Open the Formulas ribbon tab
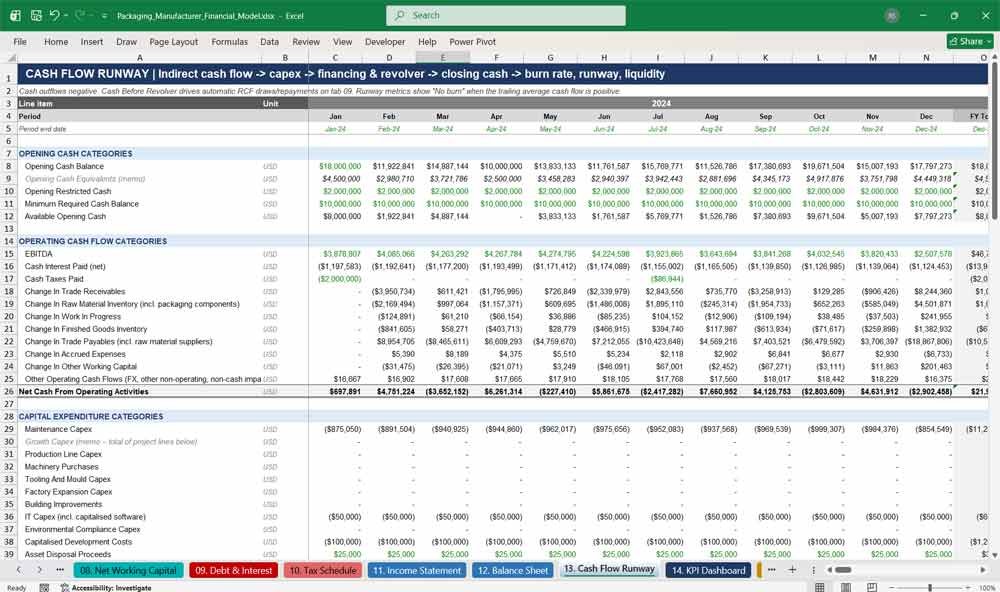 tap(230, 41)
